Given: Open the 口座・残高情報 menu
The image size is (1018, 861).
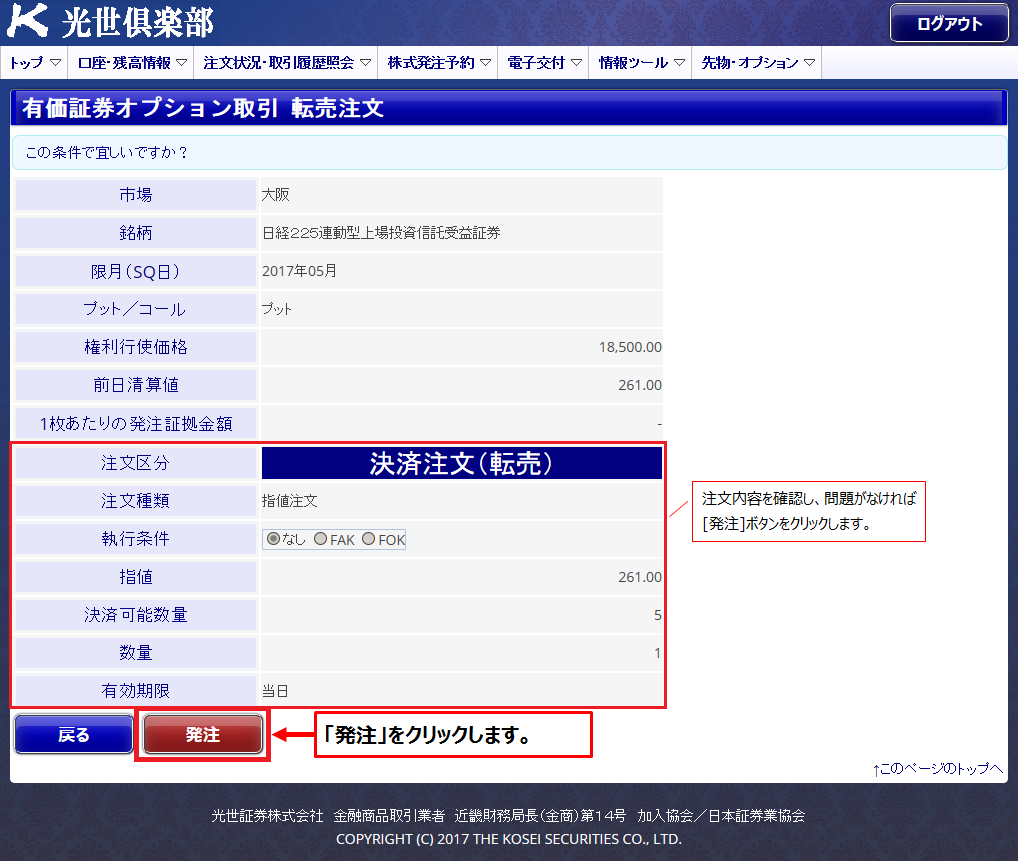Looking at the screenshot, I should pos(131,62).
